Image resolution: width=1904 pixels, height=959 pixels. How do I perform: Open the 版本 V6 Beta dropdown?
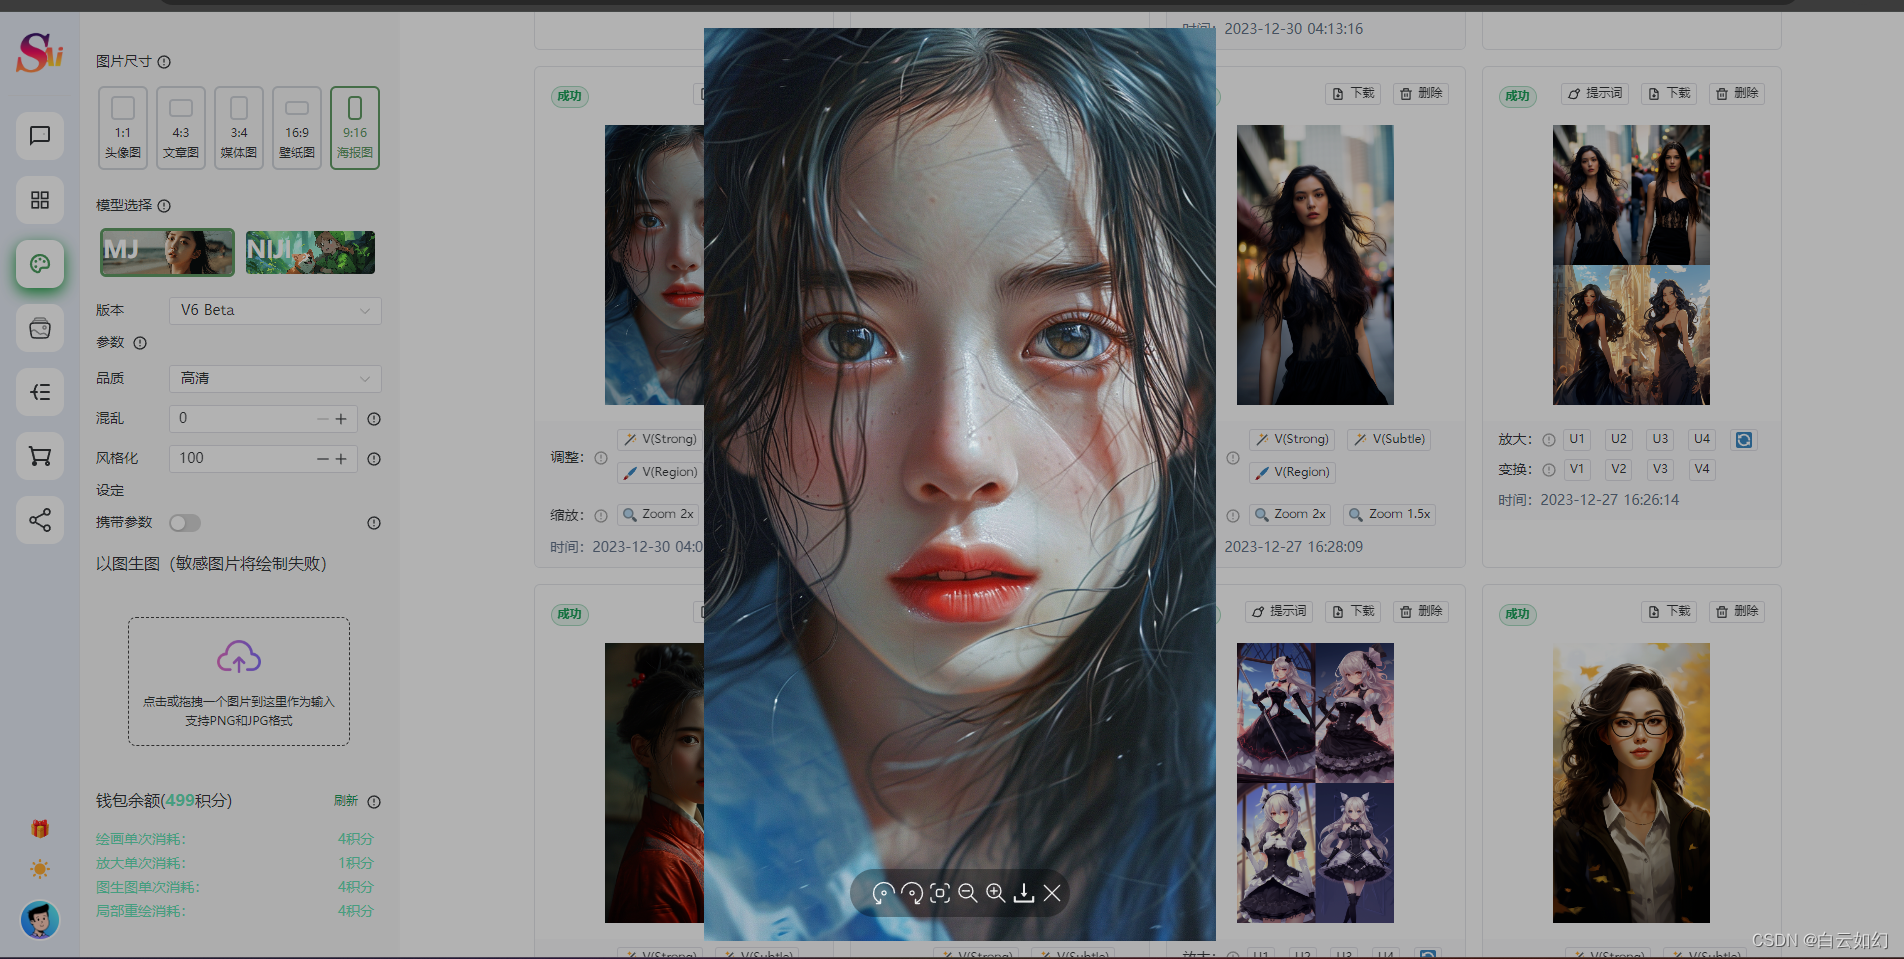tap(275, 311)
